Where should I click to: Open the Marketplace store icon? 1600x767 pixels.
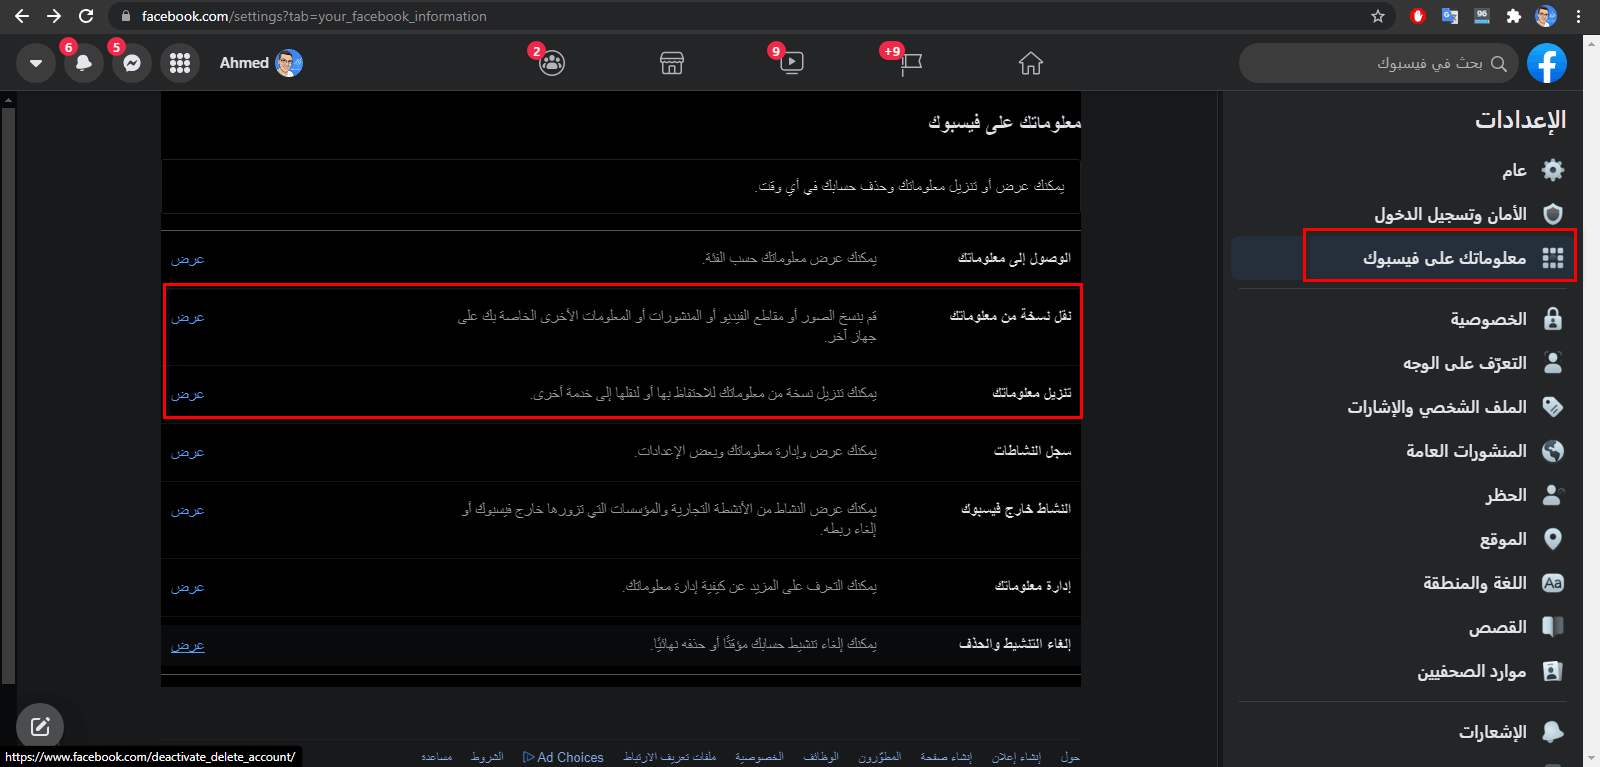tap(672, 64)
